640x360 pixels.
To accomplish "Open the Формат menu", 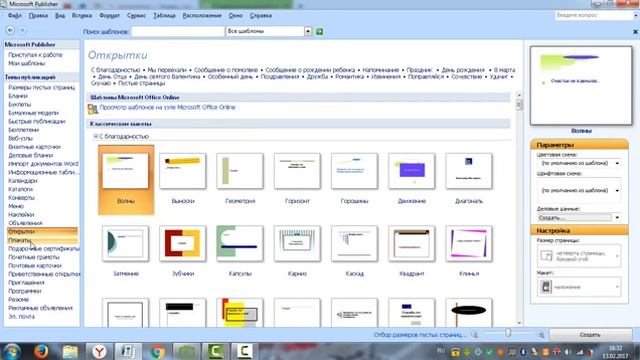I will 109,16.
